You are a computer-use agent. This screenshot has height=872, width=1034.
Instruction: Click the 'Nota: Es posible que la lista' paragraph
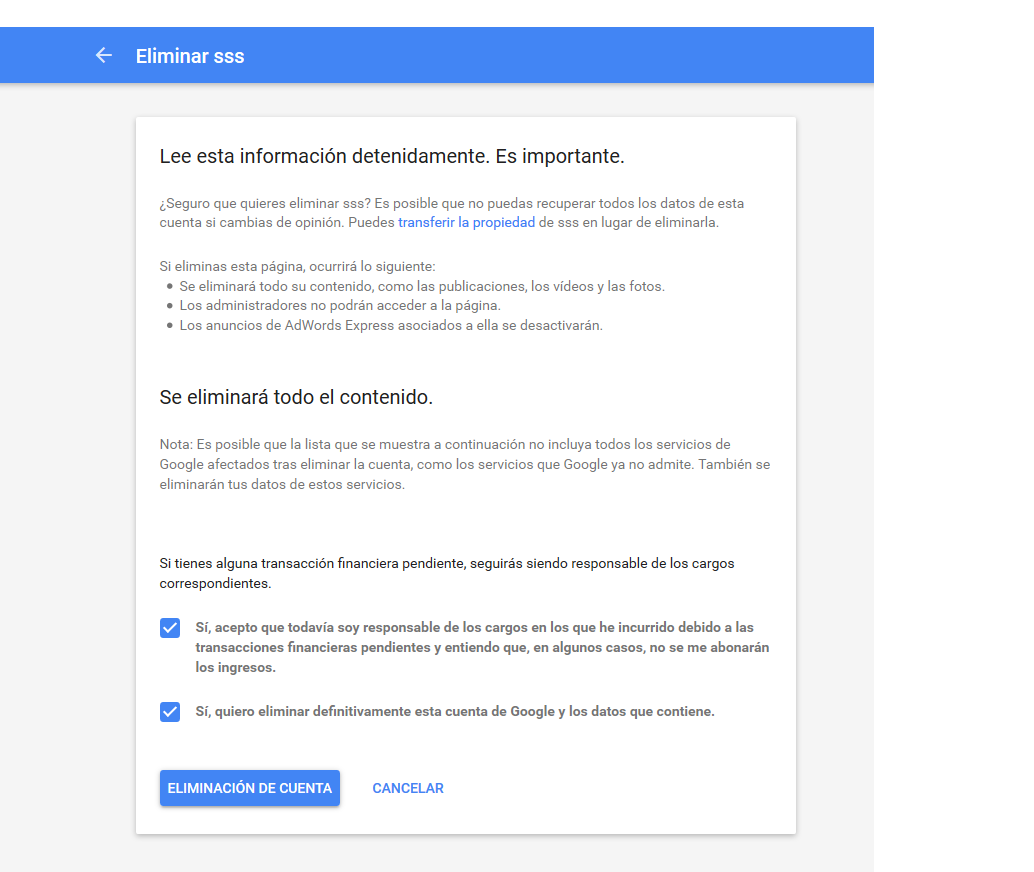click(465, 464)
